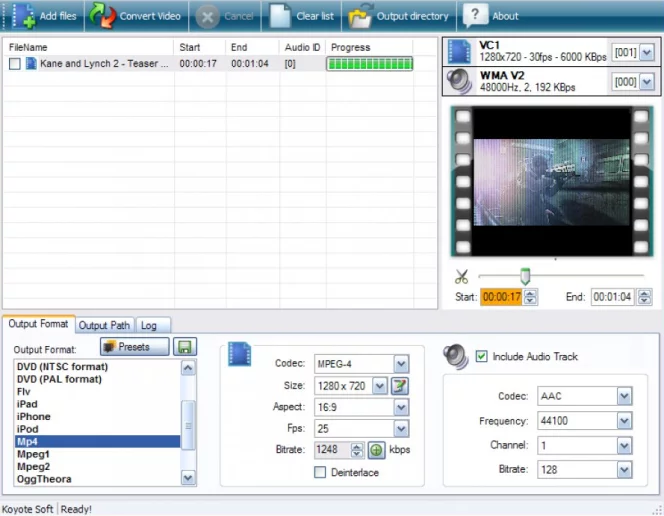The width and height of the screenshot is (664, 516).
Task: Click the green save preset floppy icon
Action: point(185,347)
